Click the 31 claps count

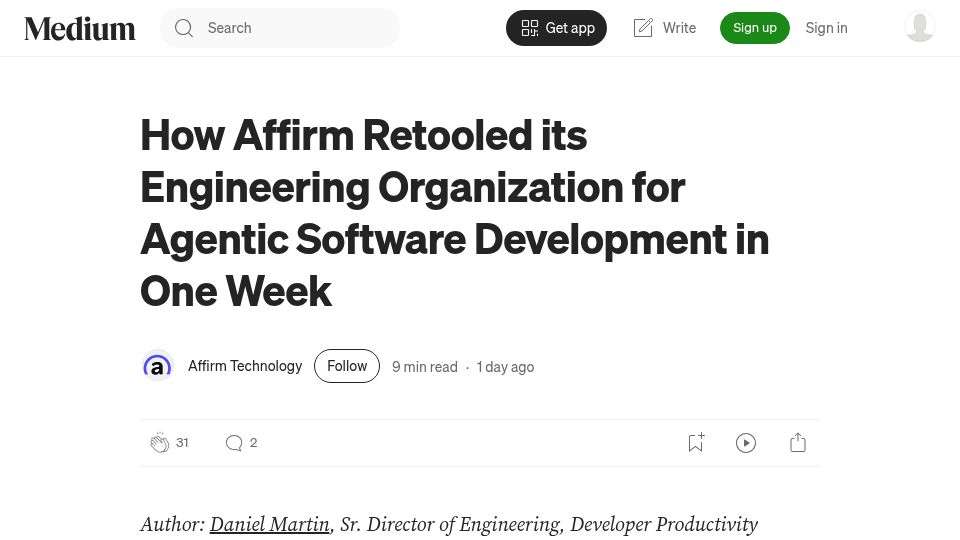tap(182, 443)
